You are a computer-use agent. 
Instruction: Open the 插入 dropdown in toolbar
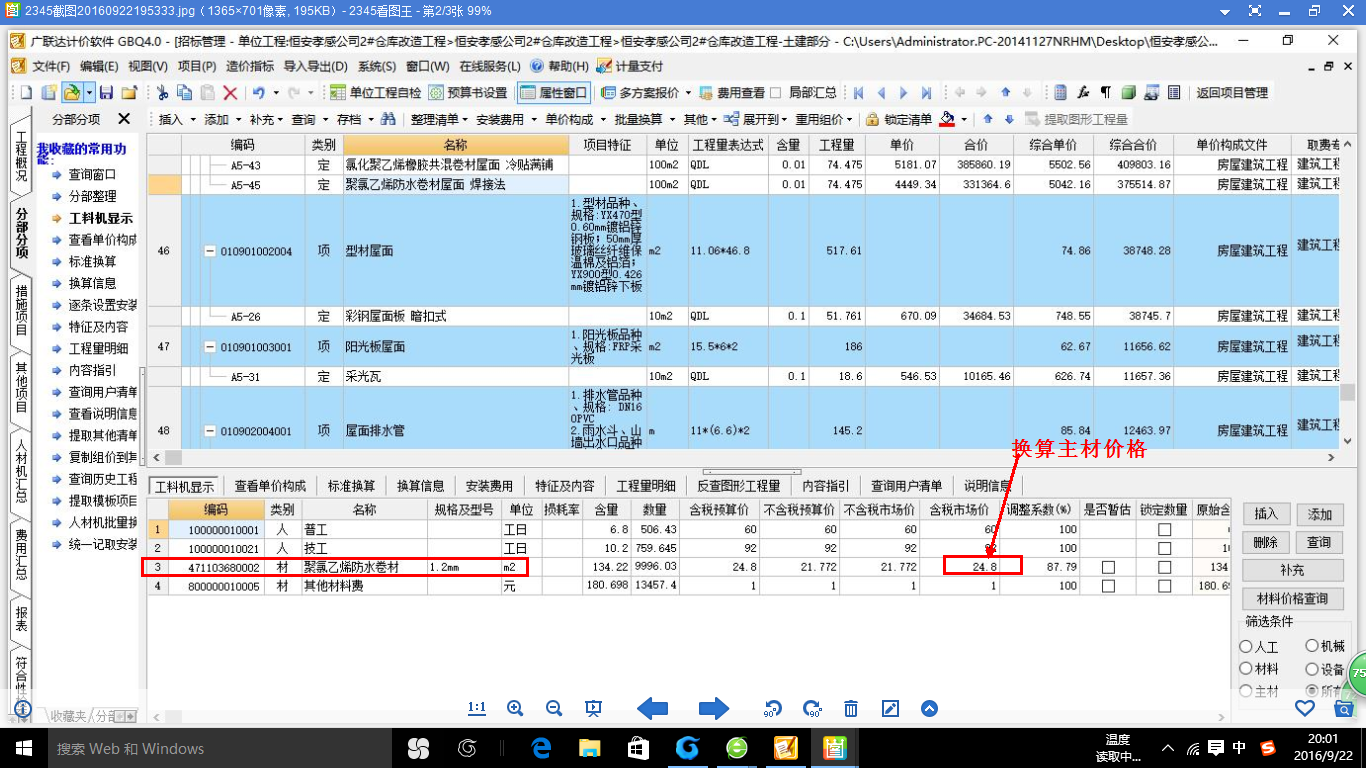176,119
